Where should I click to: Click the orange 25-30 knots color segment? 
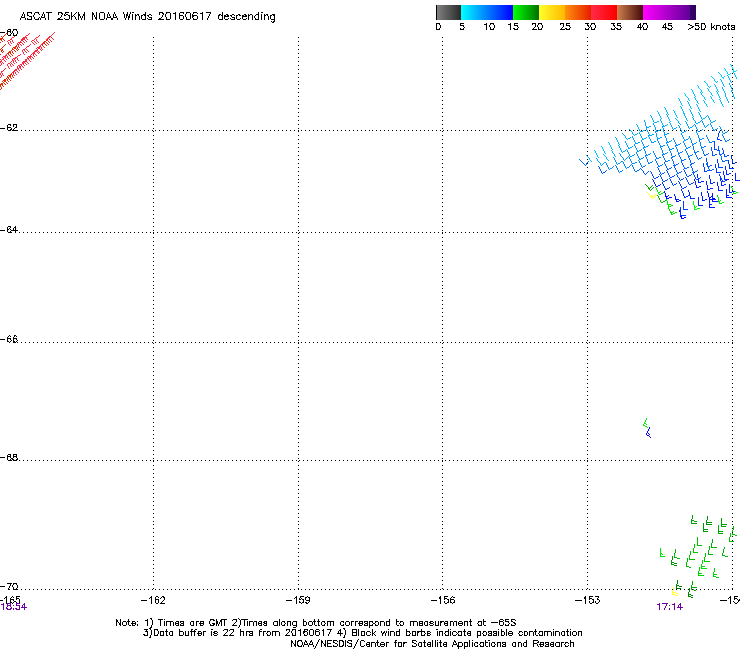click(578, 12)
